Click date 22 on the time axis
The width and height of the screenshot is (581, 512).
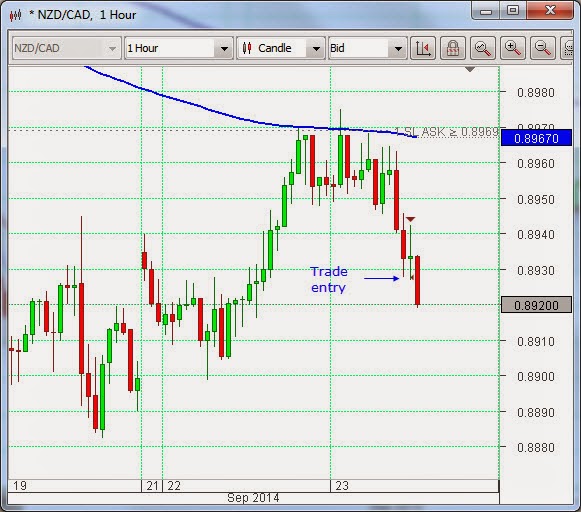(x=174, y=486)
